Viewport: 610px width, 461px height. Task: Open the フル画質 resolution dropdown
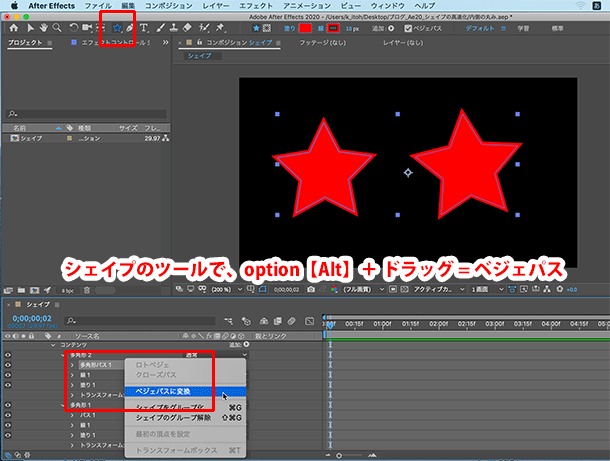click(363, 289)
